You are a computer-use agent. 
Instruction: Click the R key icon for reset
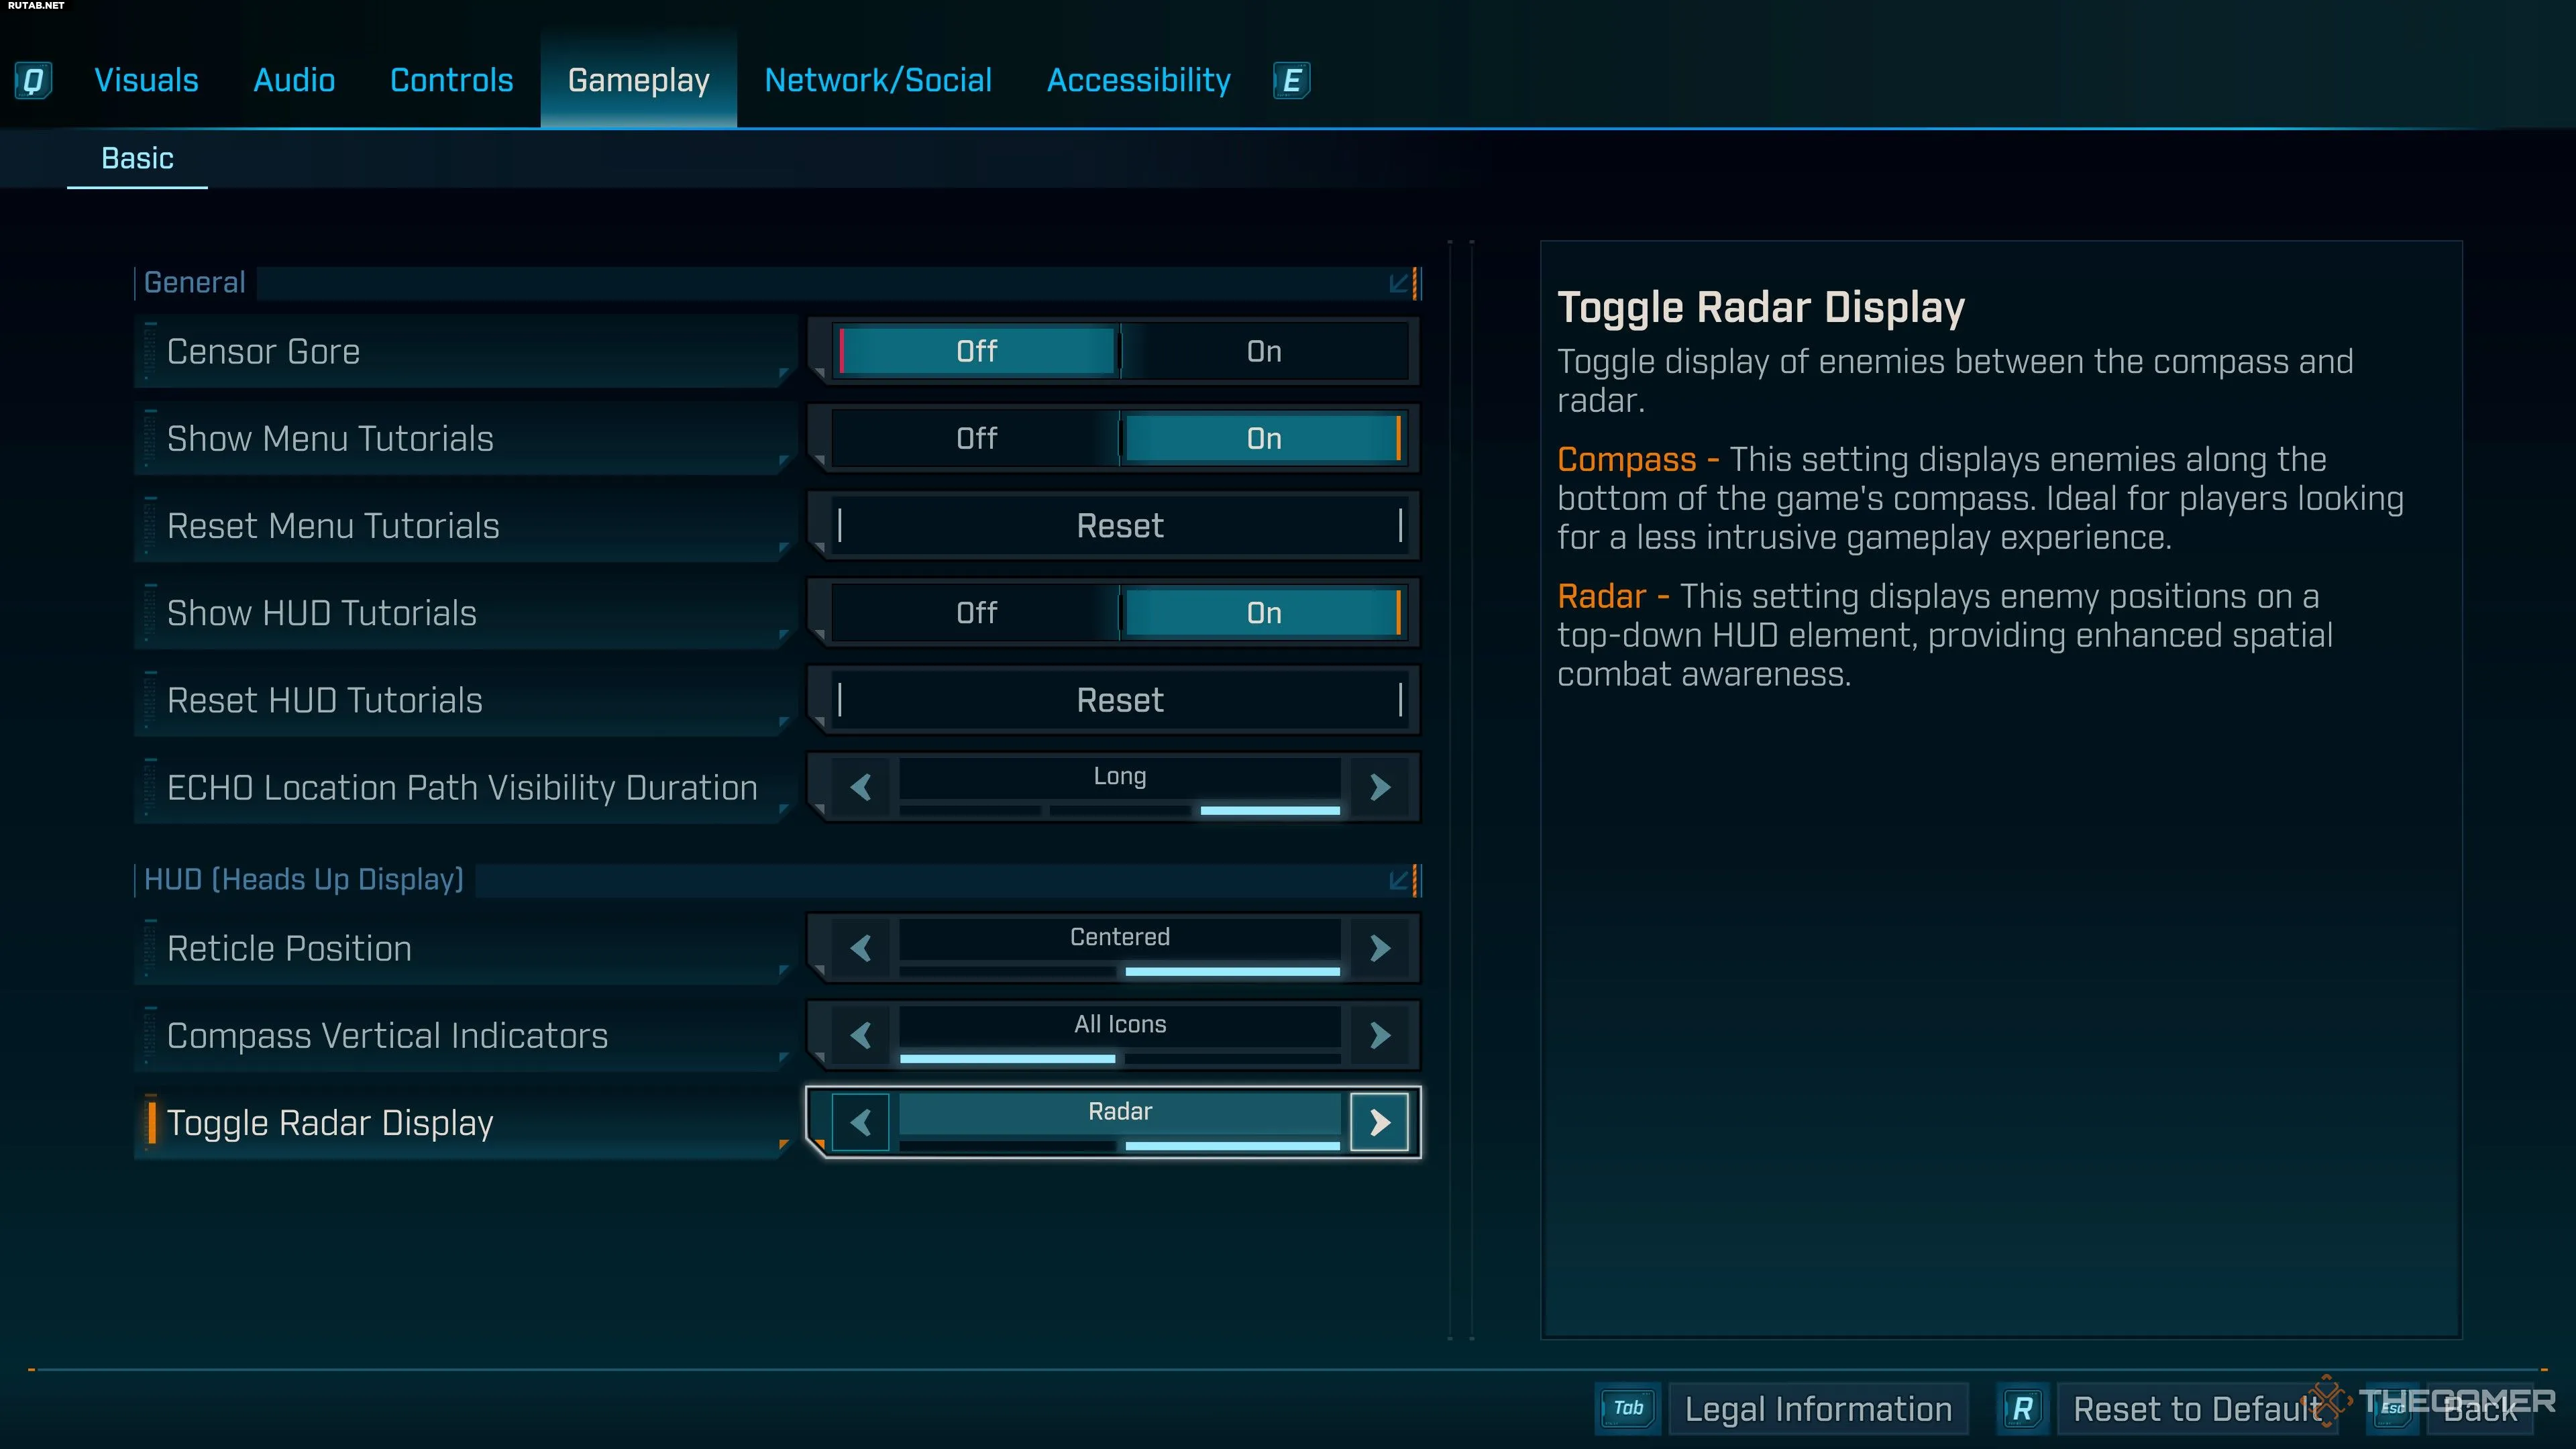(x=2022, y=1408)
